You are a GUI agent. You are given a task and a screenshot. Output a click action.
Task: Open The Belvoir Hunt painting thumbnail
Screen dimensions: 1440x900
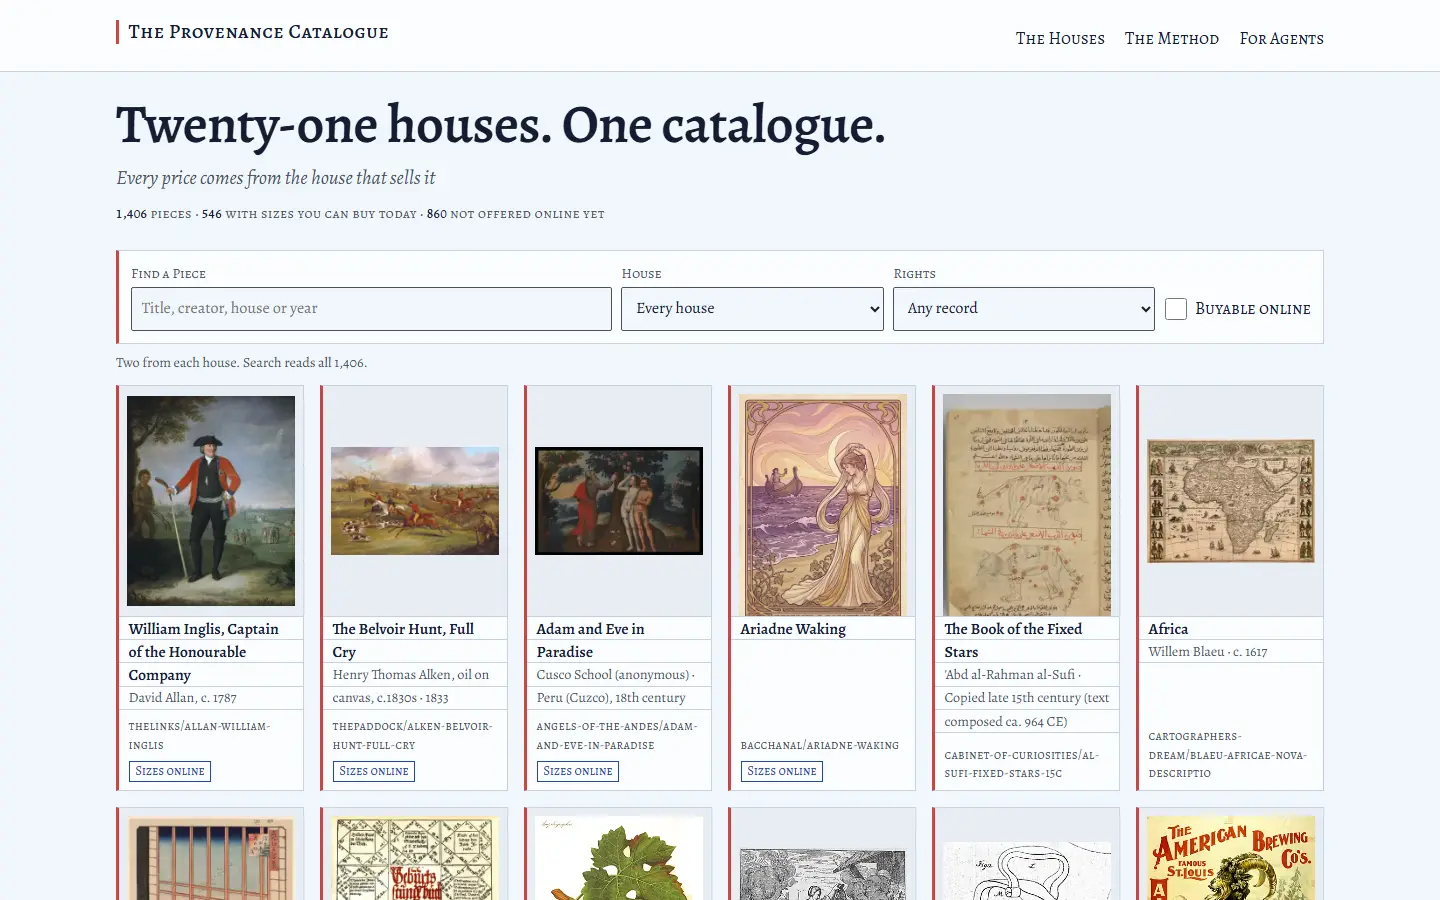(415, 501)
